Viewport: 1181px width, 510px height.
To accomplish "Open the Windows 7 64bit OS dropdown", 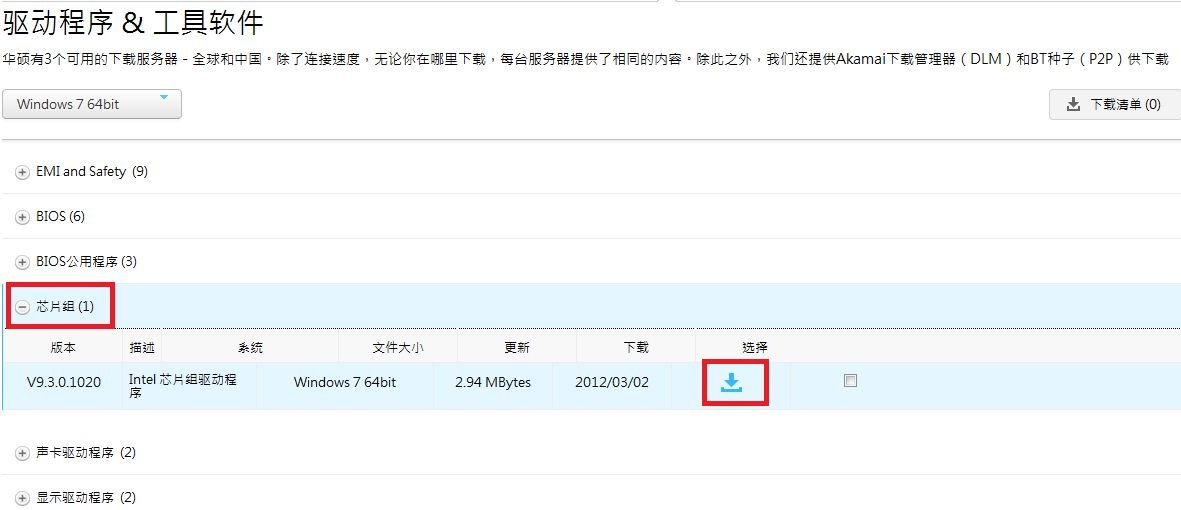I will point(92,105).
